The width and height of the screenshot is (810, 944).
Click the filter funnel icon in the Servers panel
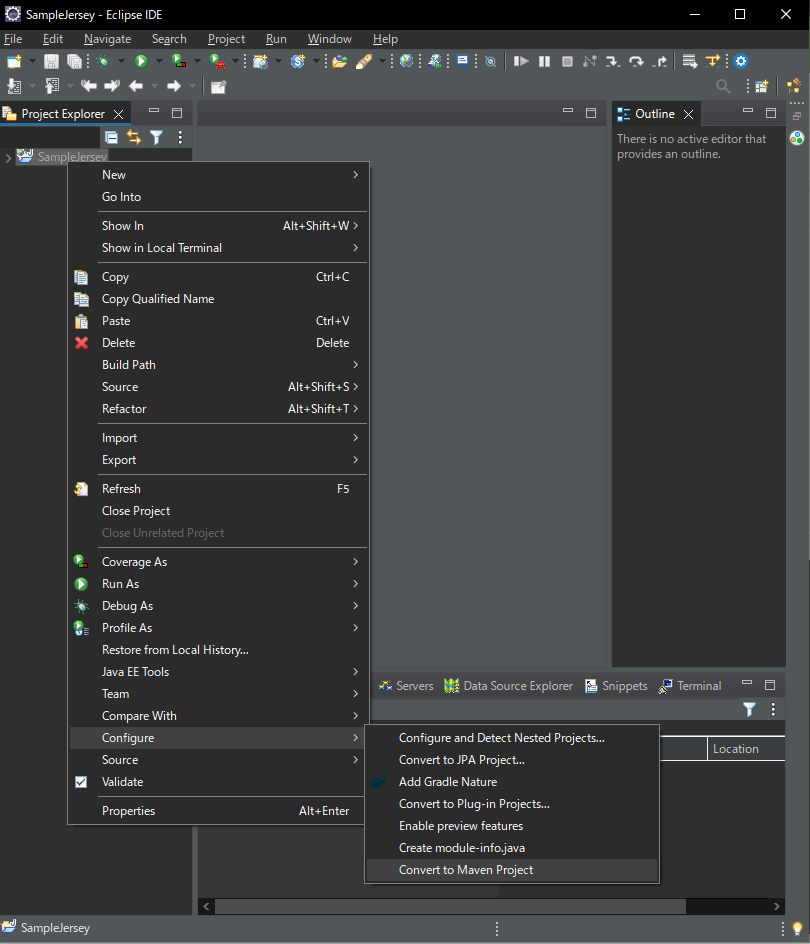[748, 708]
